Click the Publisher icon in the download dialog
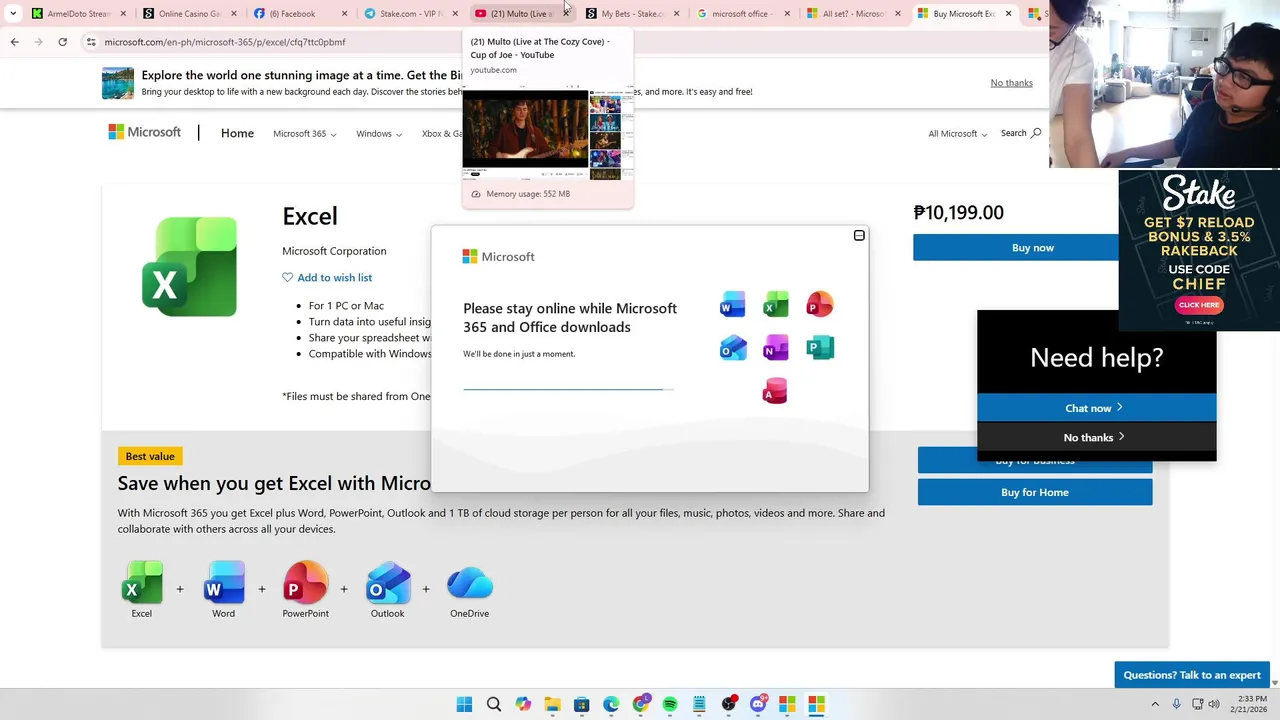The height and width of the screenshot is (720, 1280). click(820, 348)
